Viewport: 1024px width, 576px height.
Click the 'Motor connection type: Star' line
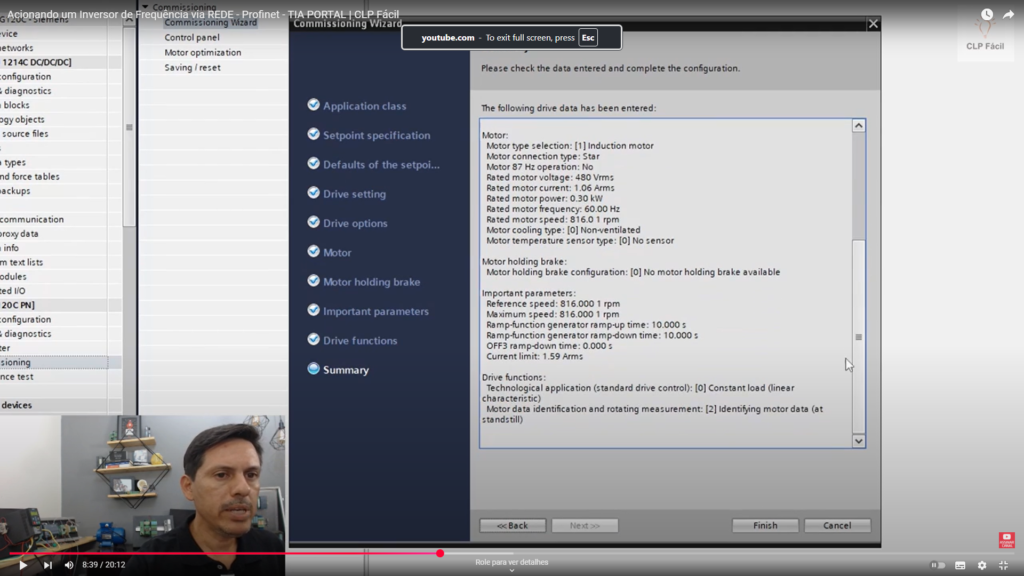543,157
